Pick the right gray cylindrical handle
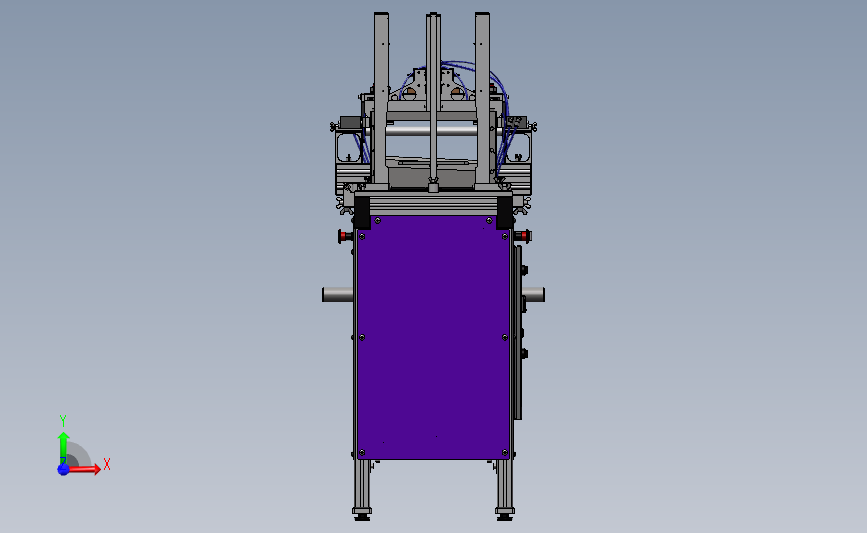 click(x=534, y=295)
